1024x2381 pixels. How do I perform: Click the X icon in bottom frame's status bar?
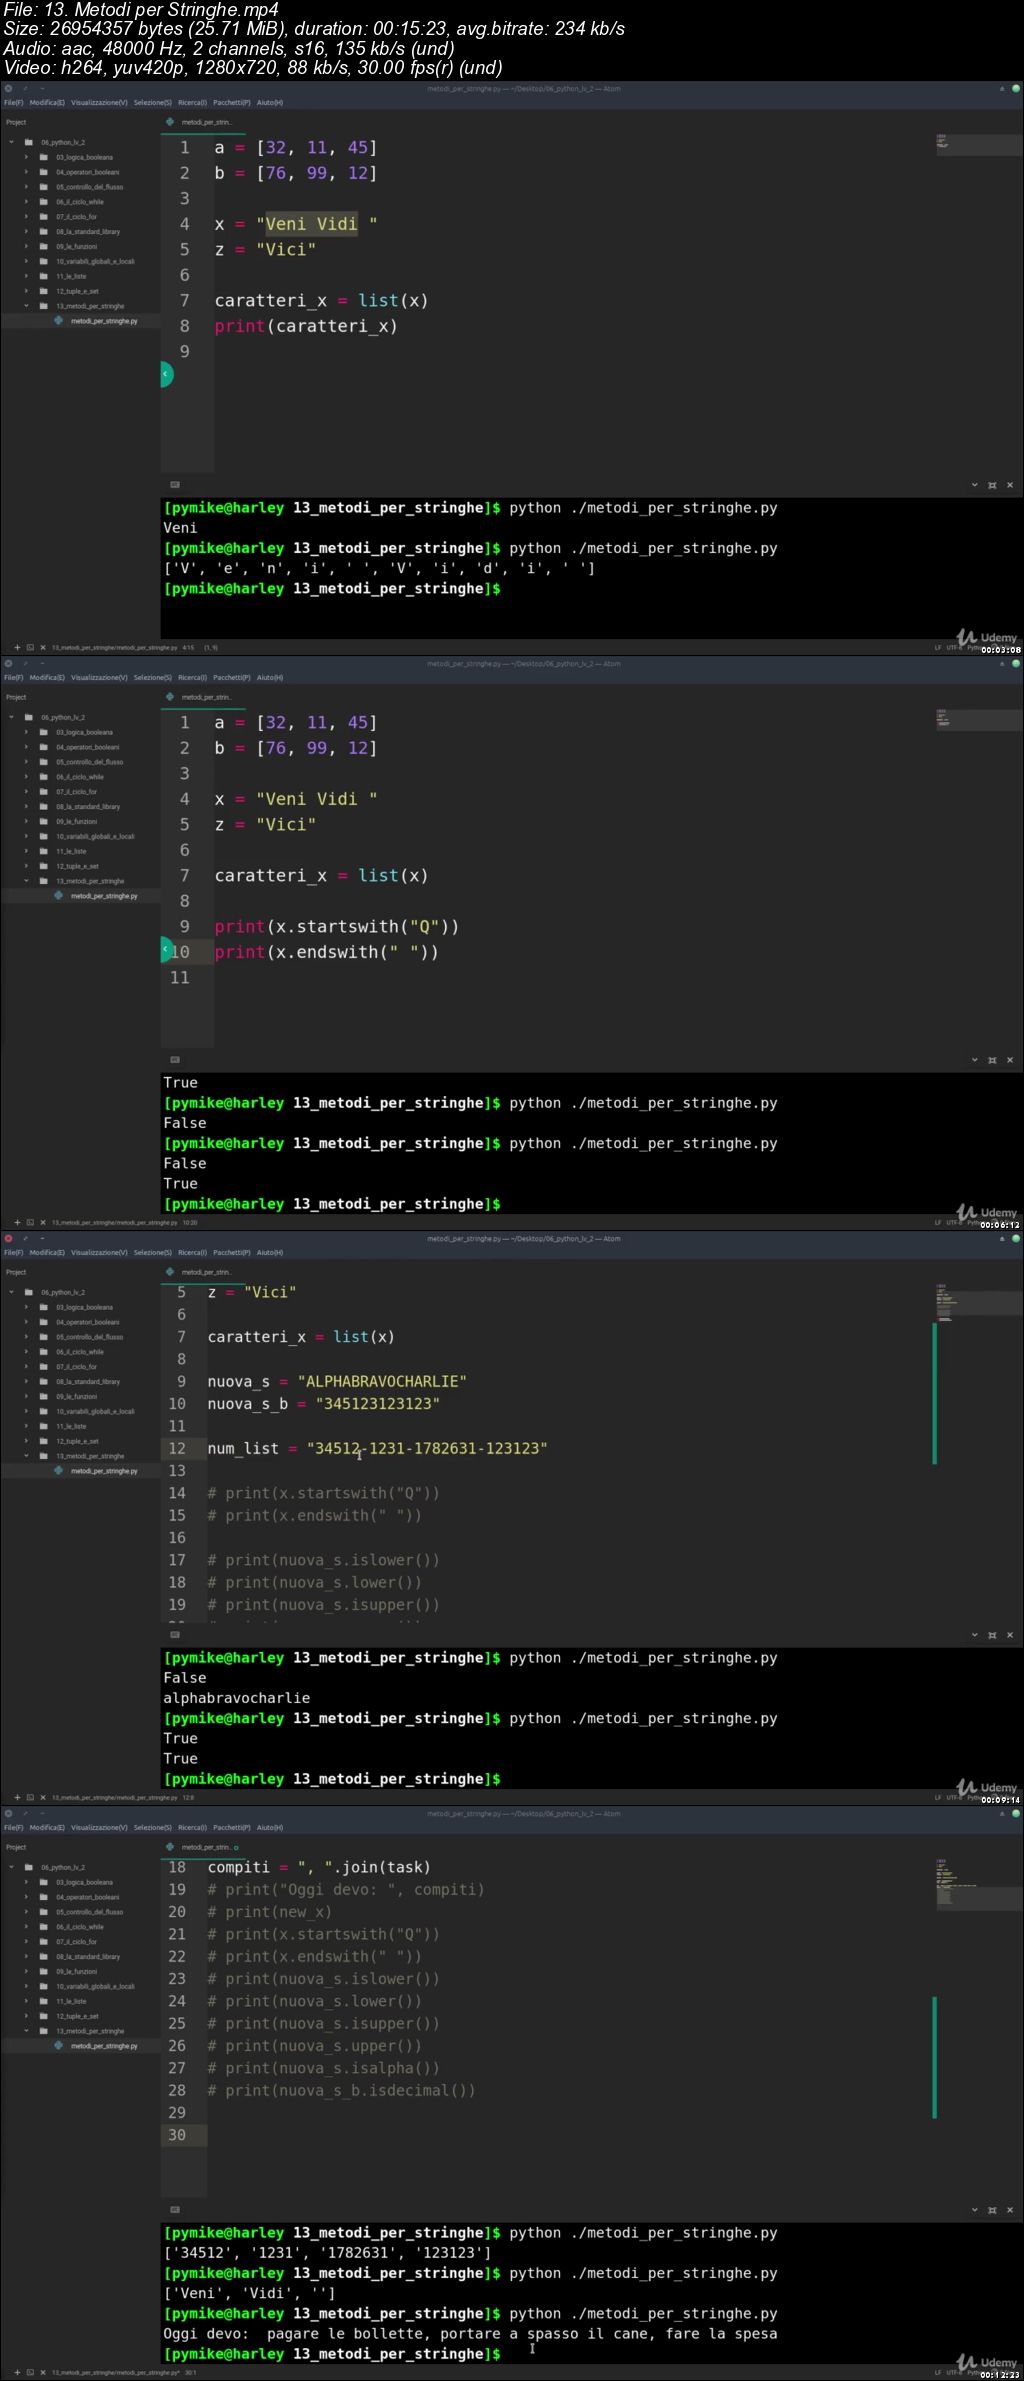(42, 2372)
